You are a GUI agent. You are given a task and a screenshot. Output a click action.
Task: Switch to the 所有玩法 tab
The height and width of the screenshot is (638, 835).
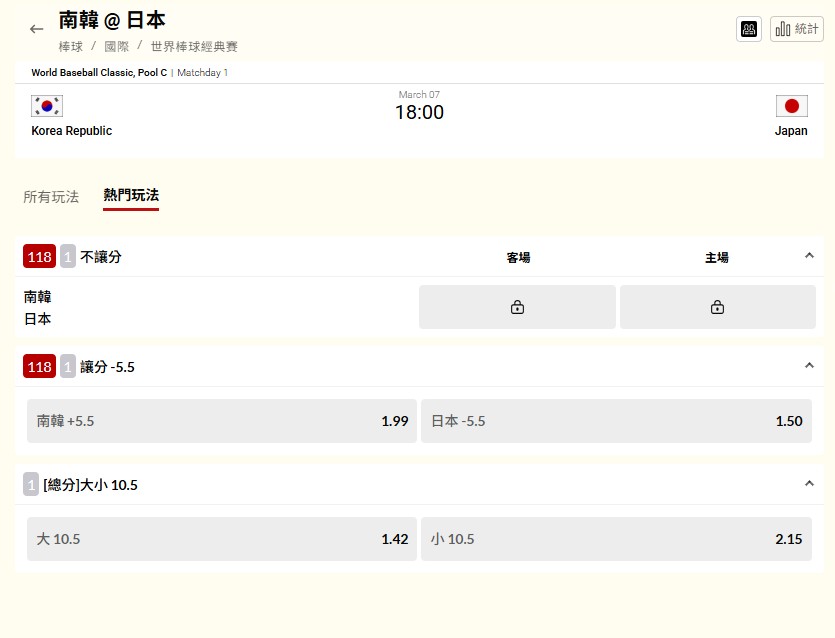[x=51, y=197]
